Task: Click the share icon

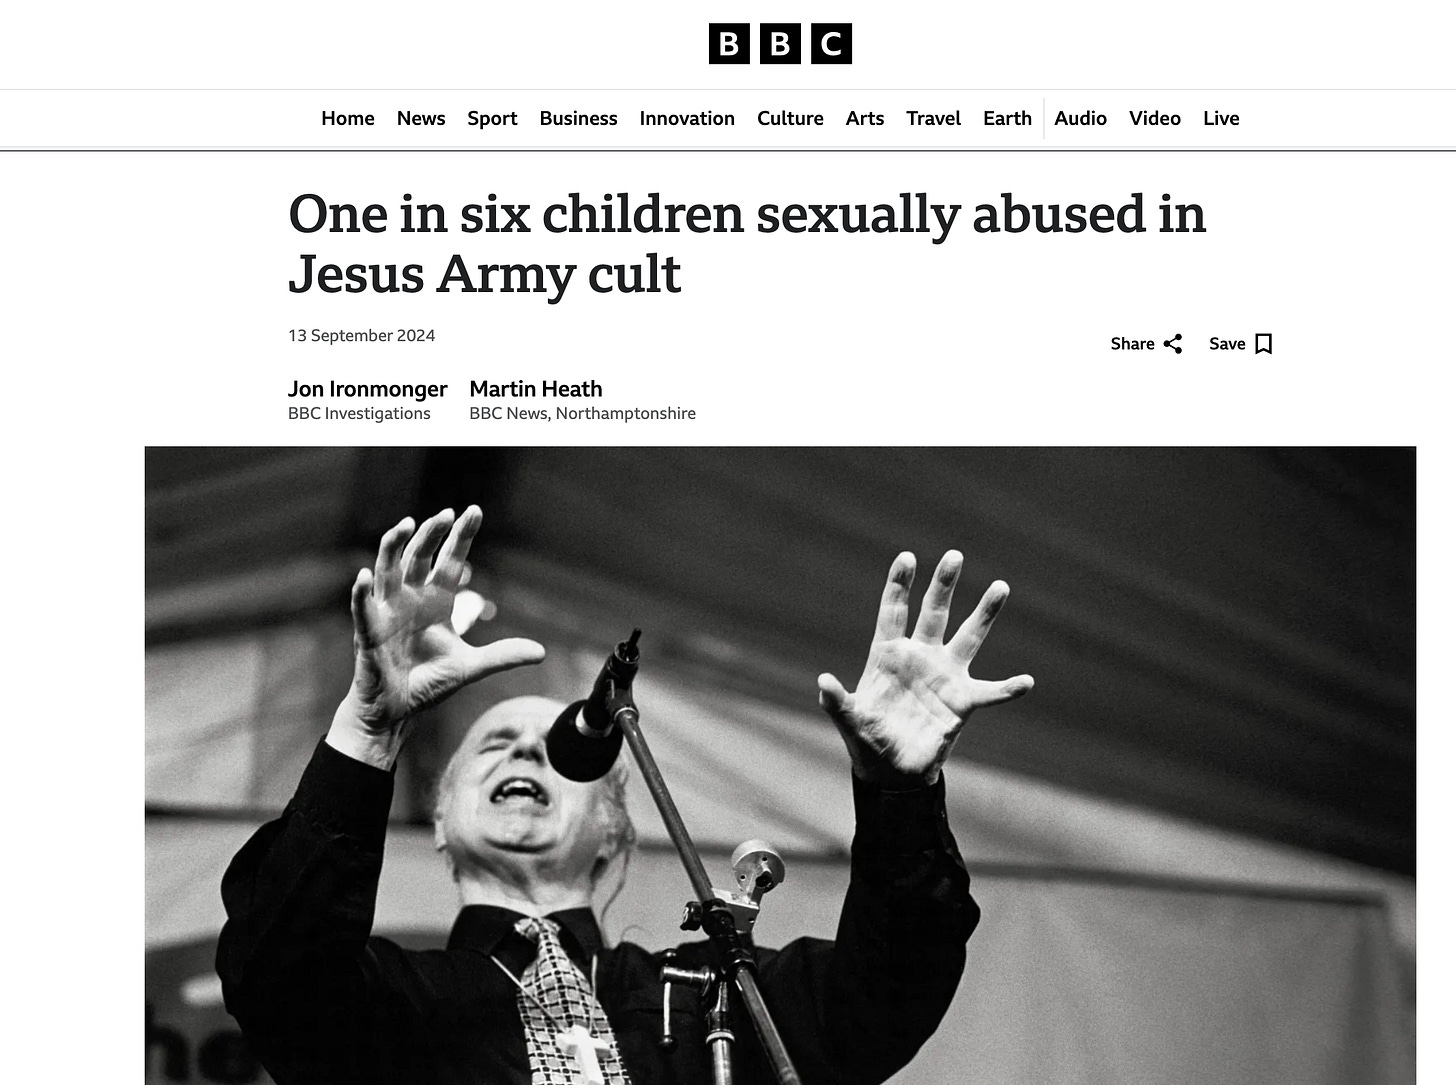Action: (x=1173, y=344)
